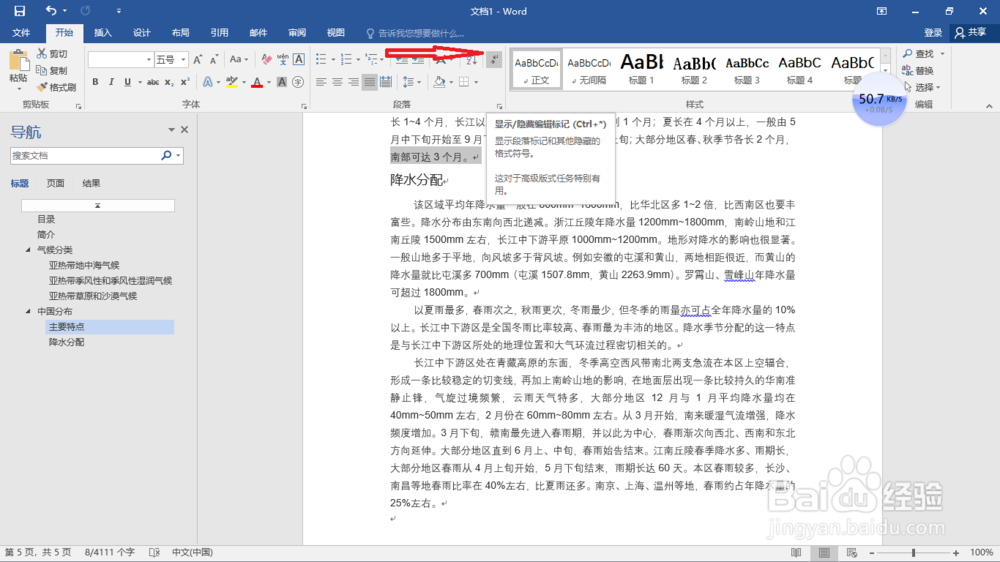Switch to the web layout view icon in the status bar

pyautogui.click(x=852, y=552)
